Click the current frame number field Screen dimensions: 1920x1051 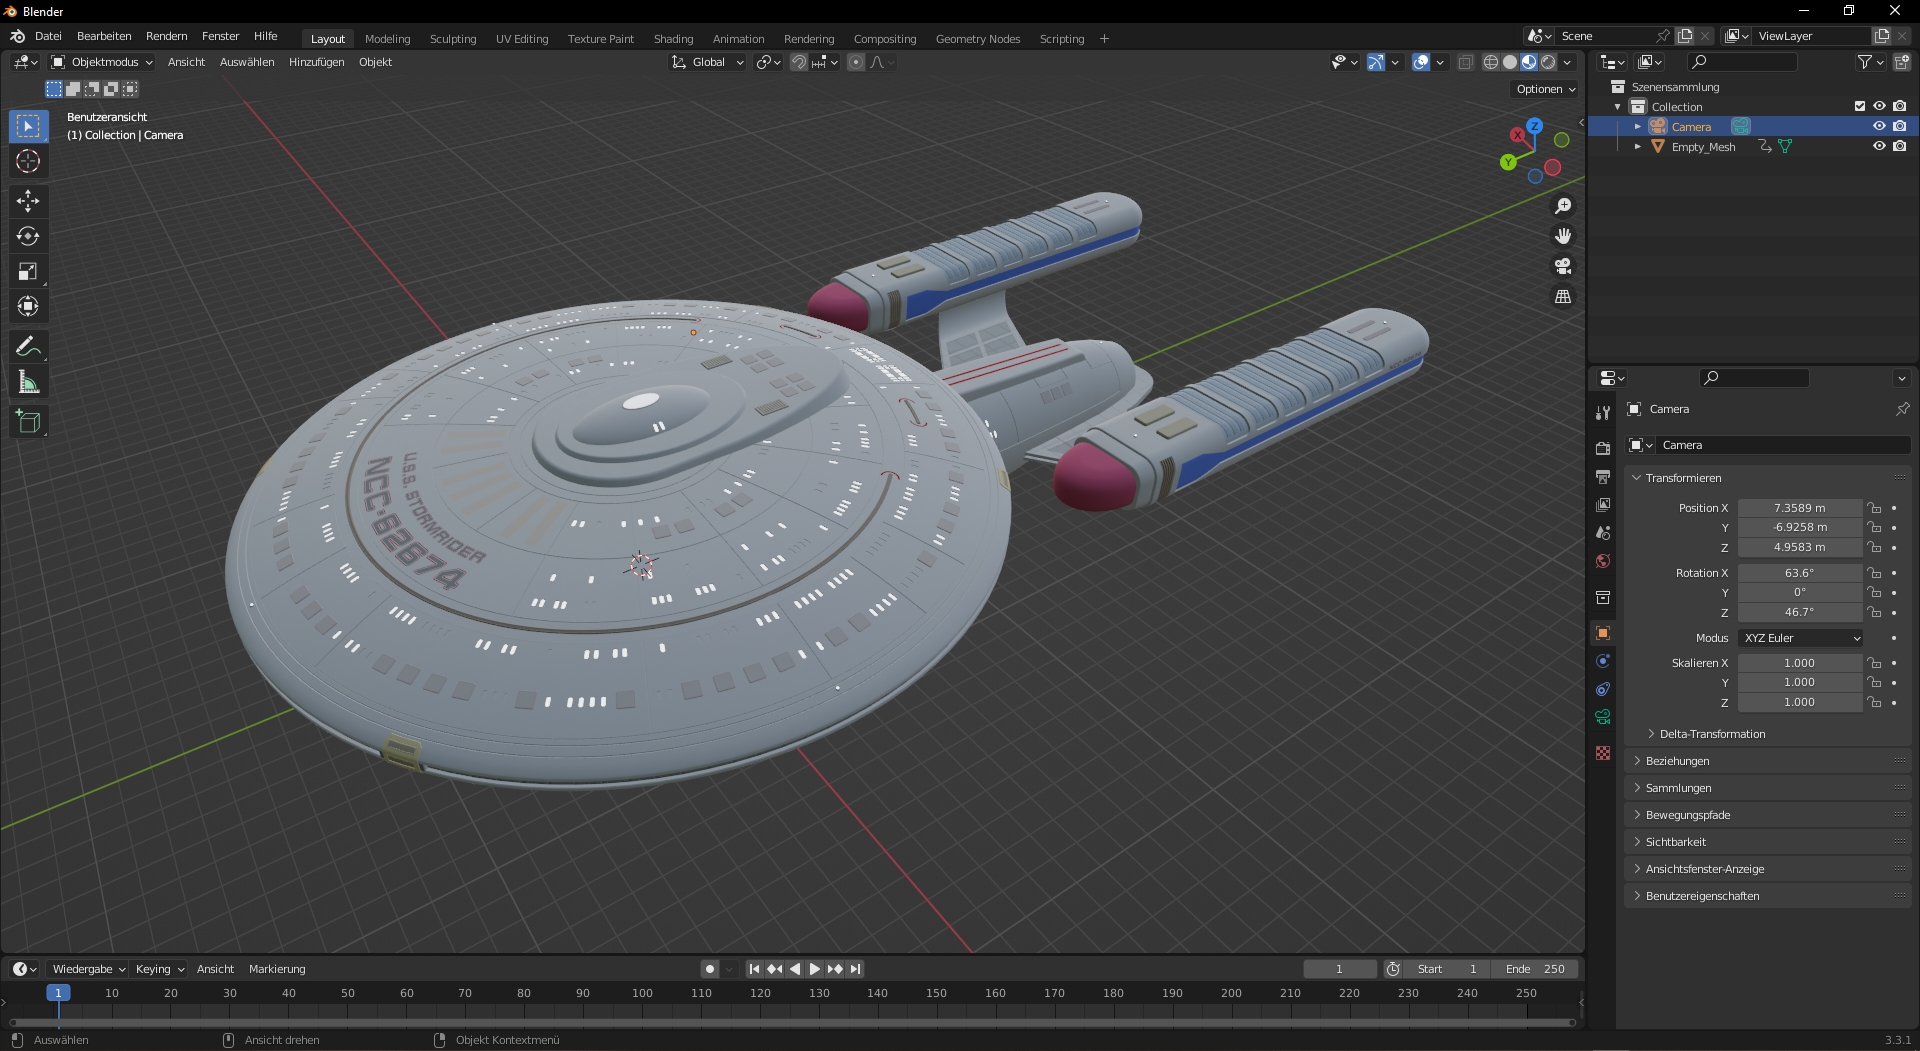coord(1339,969)
